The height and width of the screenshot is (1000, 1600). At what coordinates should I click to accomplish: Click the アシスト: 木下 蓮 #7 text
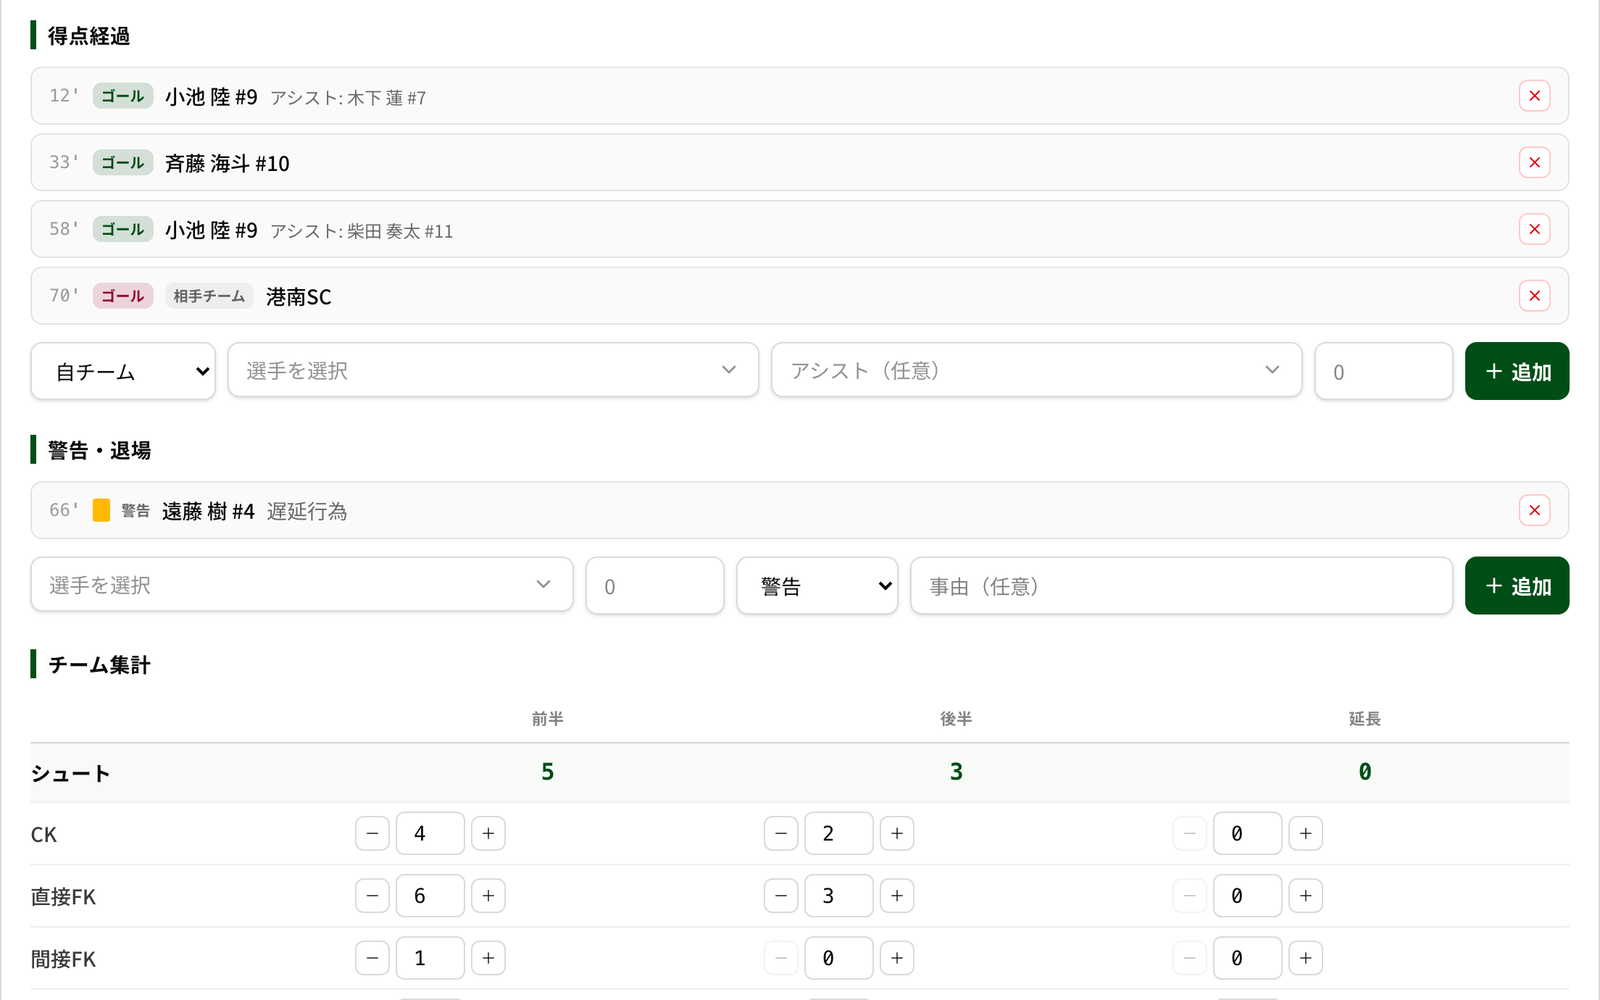[348, 98]
